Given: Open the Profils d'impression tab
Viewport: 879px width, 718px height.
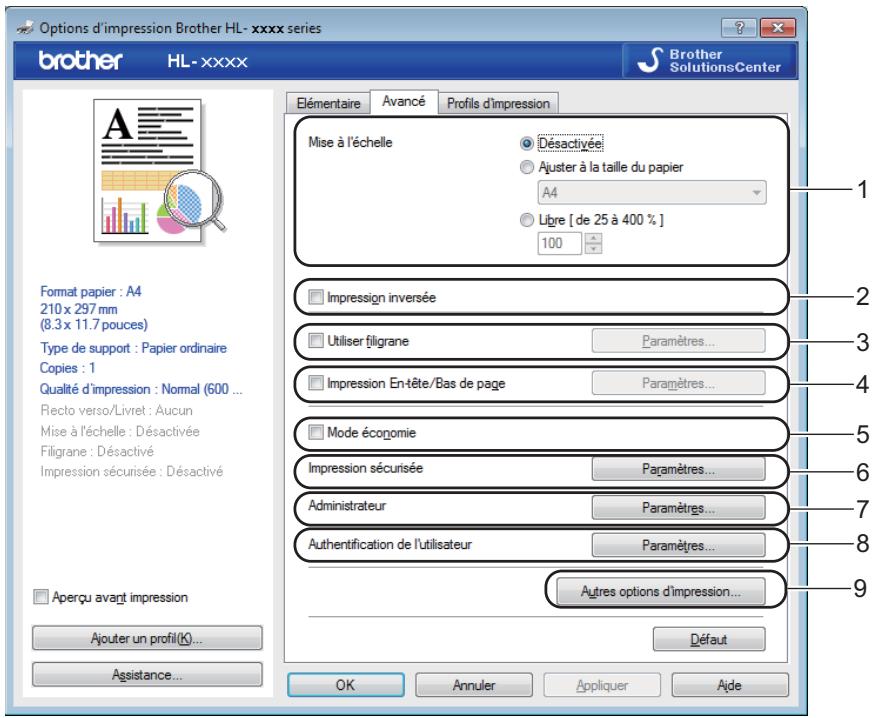Looking at the screenshot, I should click(x=498, y=103).
